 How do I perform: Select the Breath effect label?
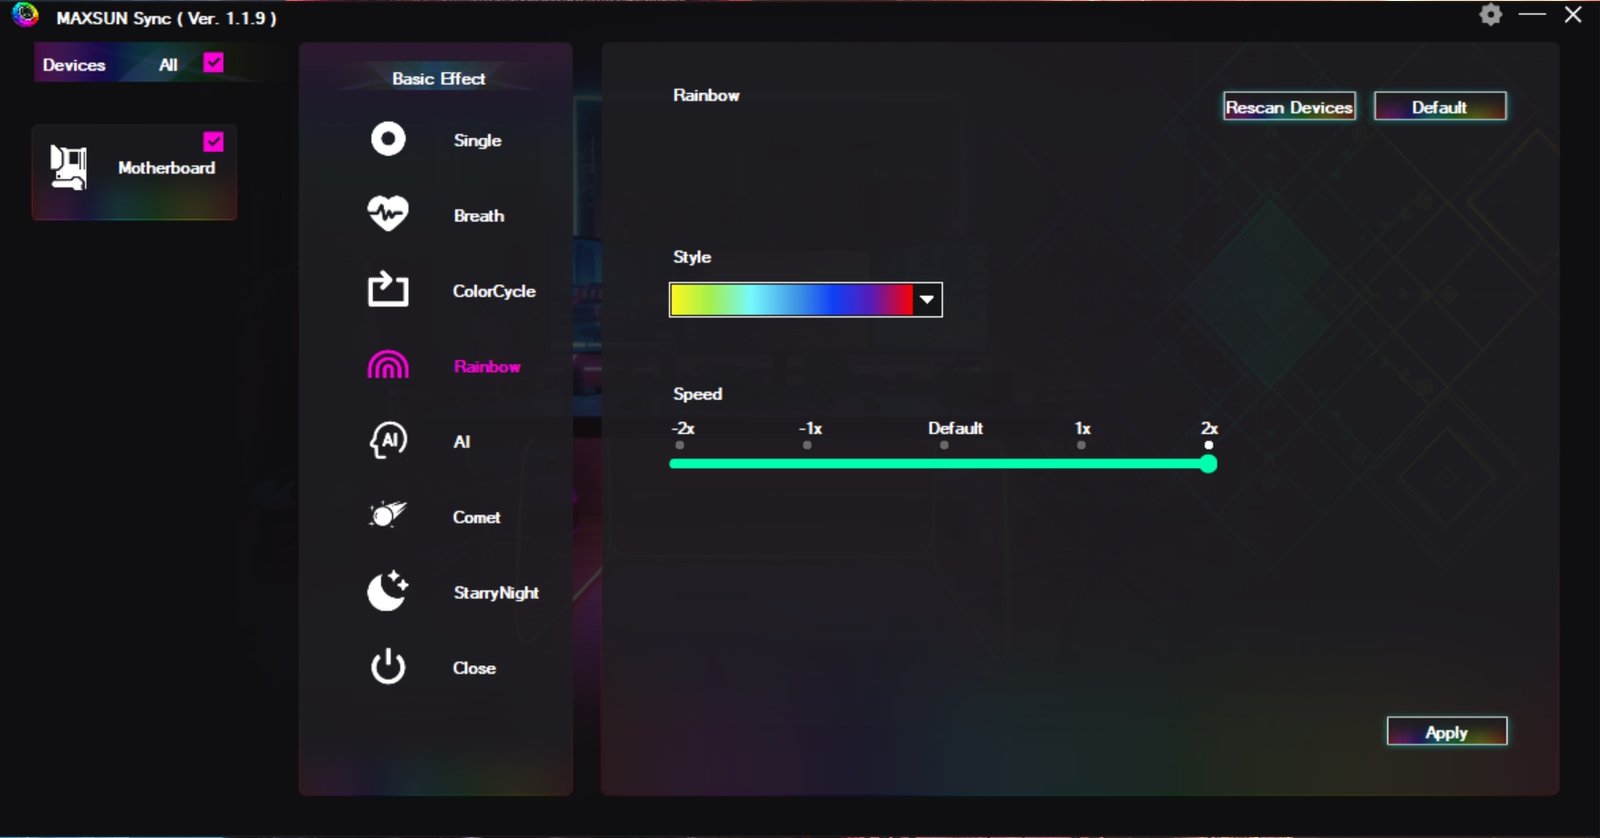(x=478, y=215)
